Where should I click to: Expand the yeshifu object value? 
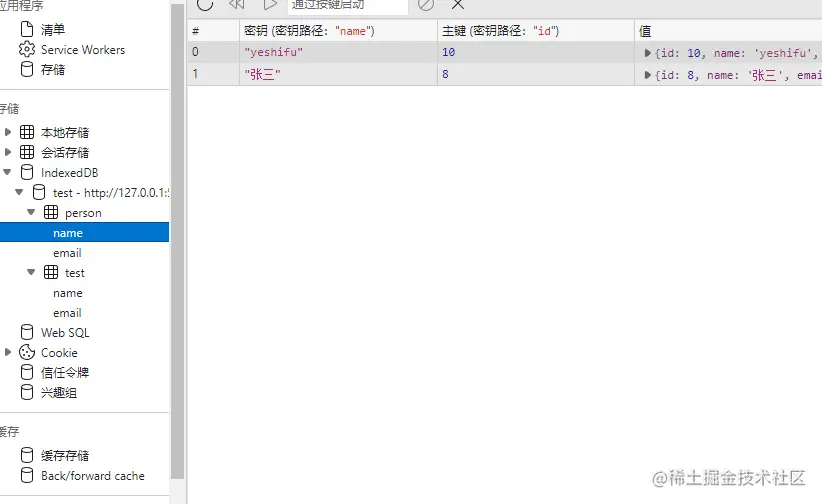[x=647, y=53]
